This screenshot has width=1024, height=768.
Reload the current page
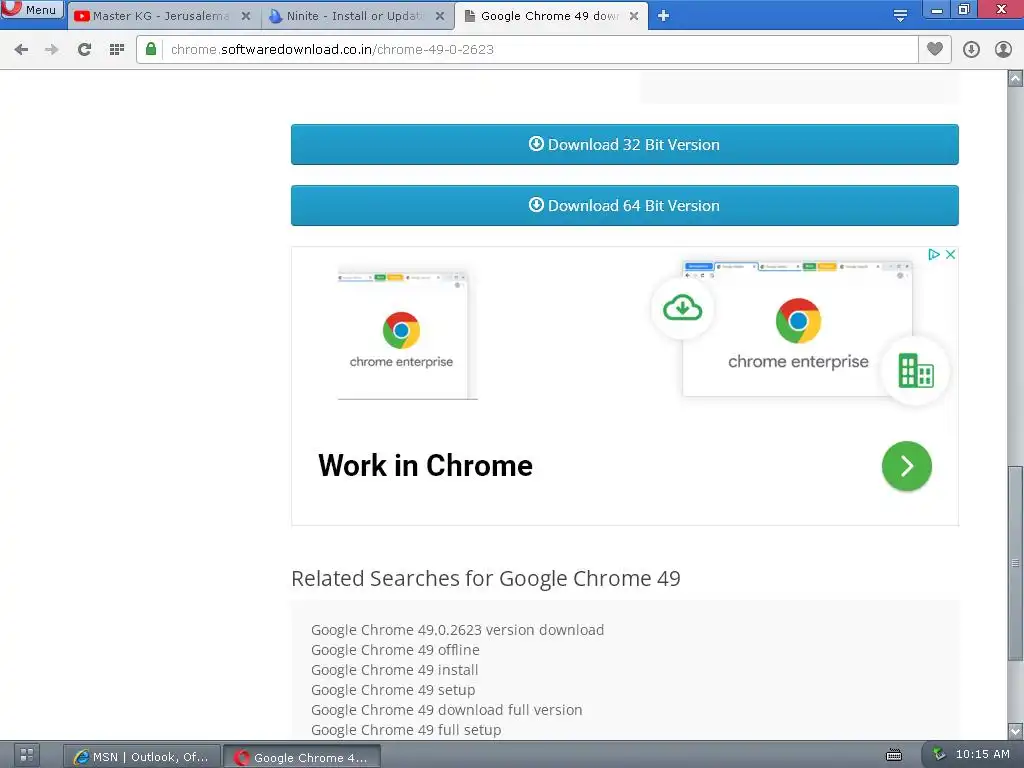(x=84, y=50)
